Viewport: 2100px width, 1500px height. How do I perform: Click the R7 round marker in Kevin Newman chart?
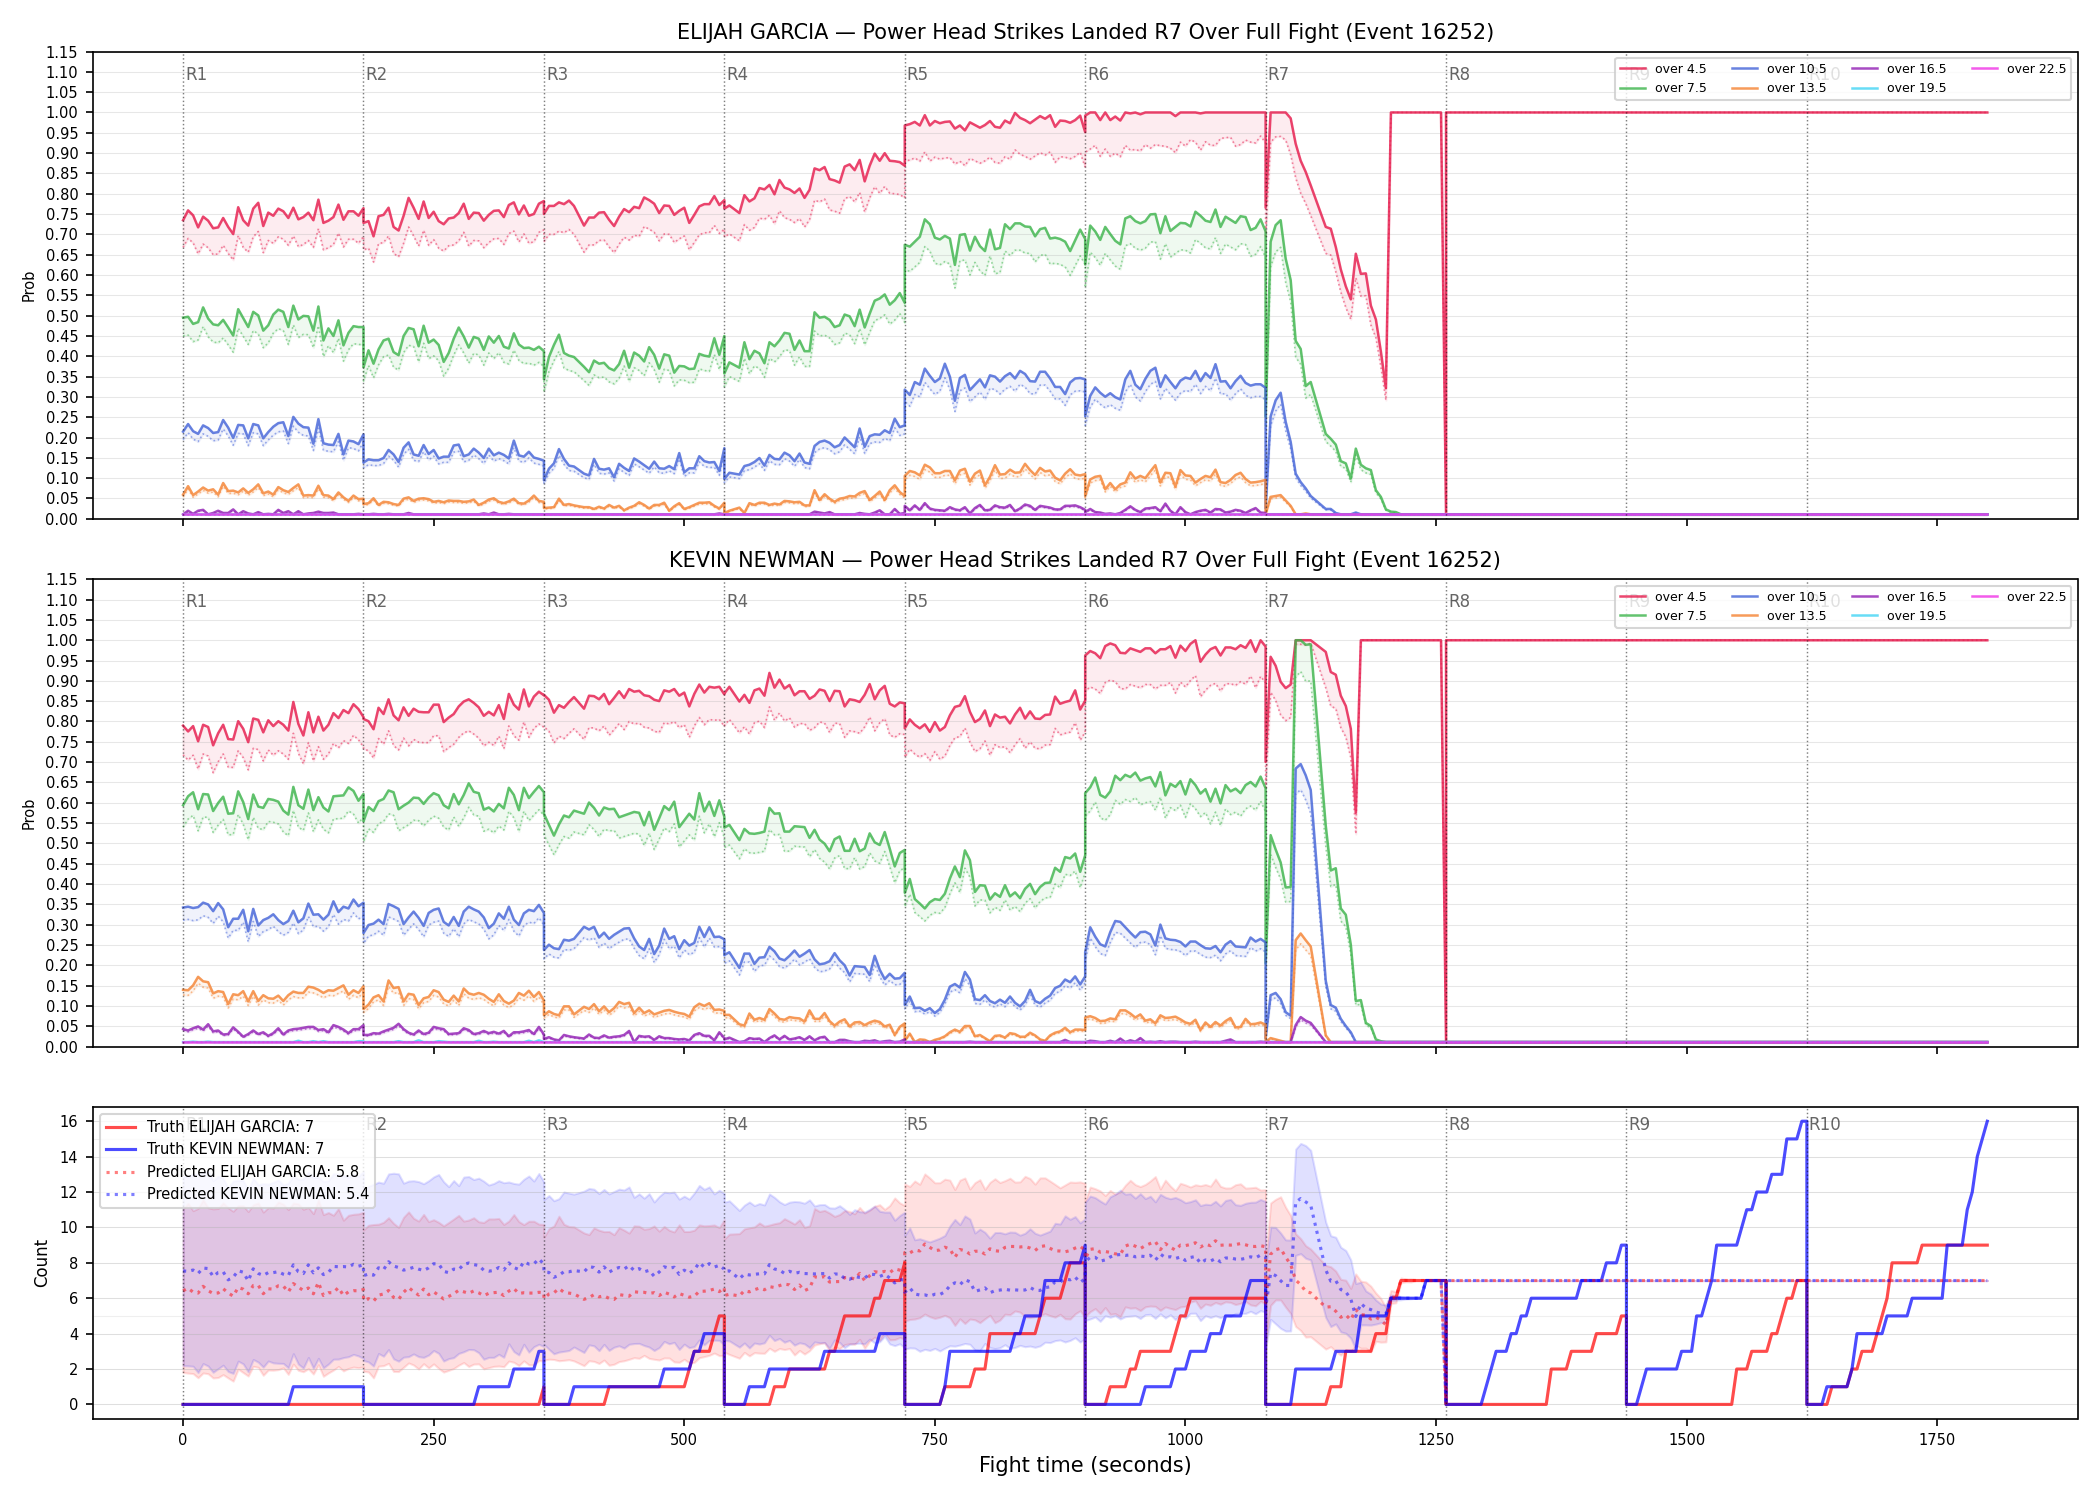(1278, 601)
